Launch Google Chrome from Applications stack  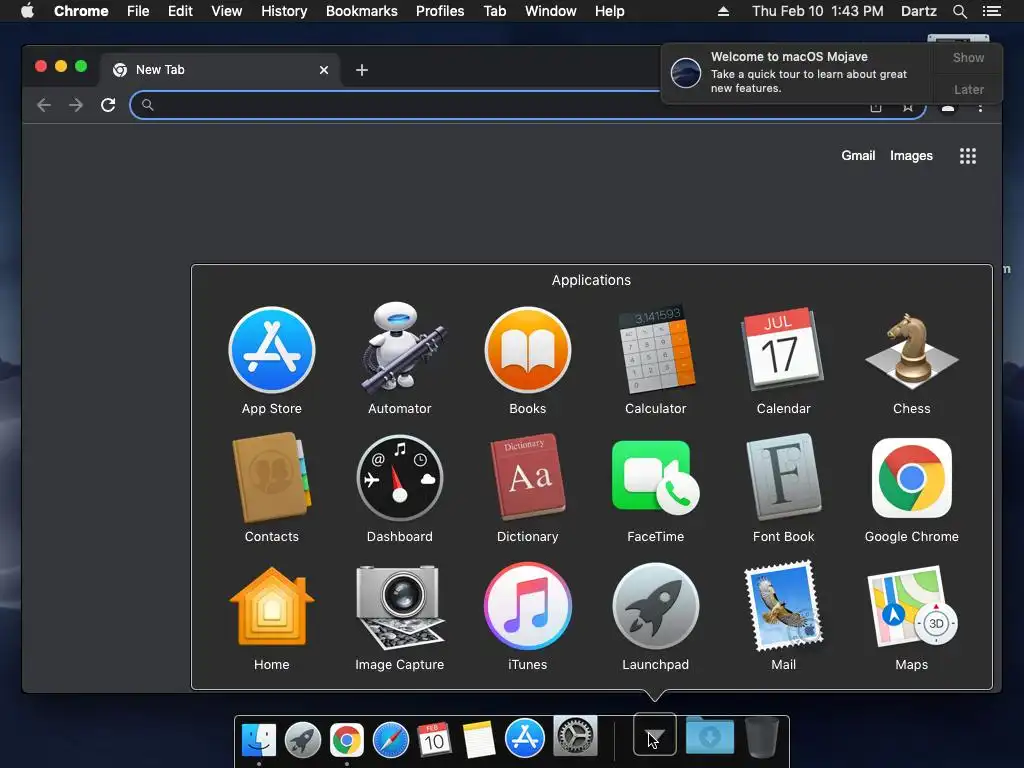pyautogui.click(x=912, y=478)
